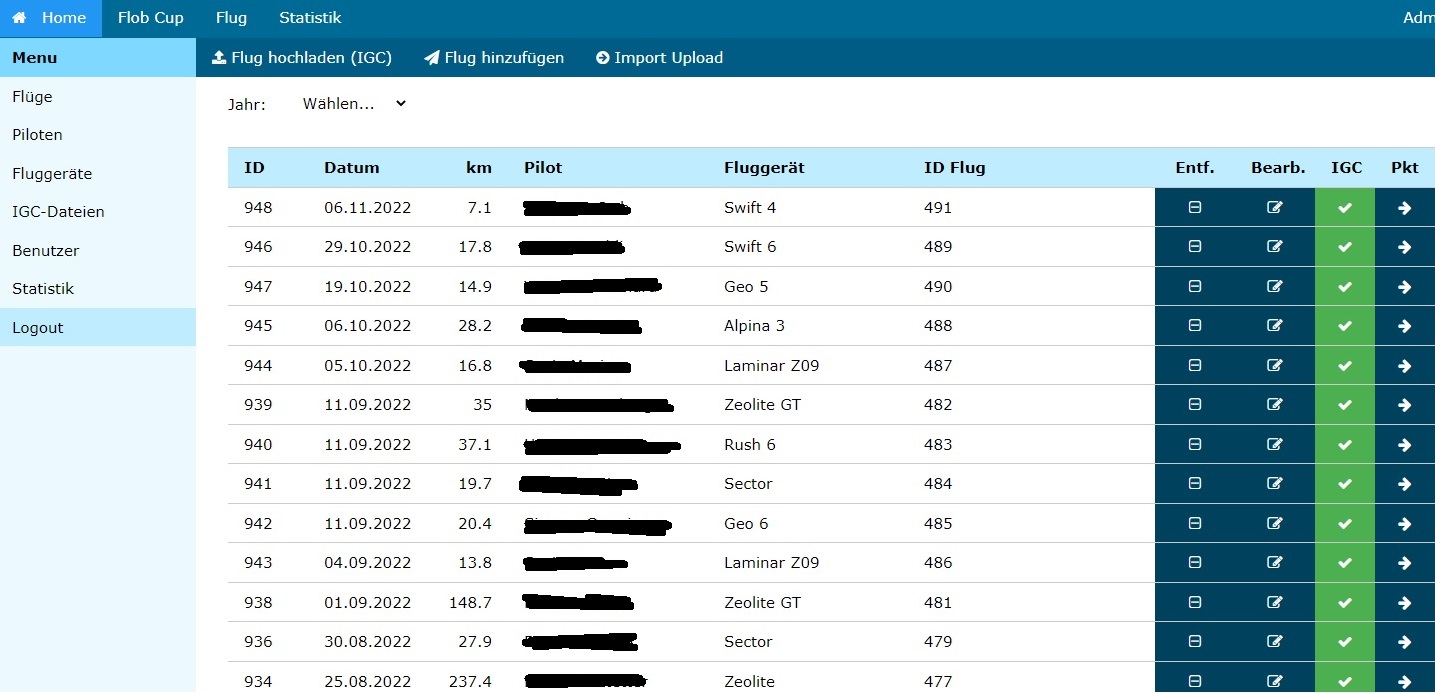
Task: Open the Jahr Wählen dropdown
Action: [350, 103]
